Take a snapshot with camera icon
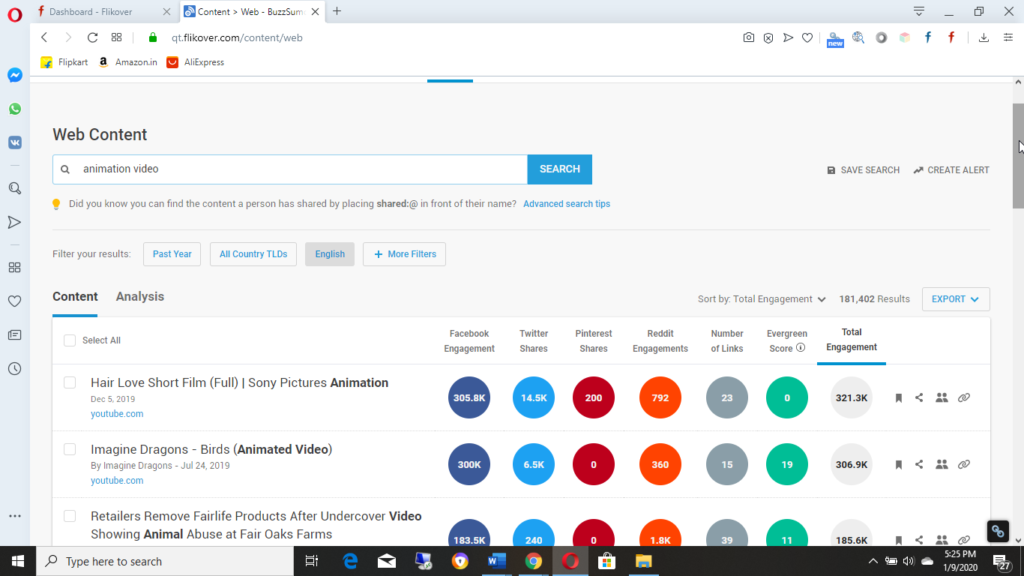 748,38
